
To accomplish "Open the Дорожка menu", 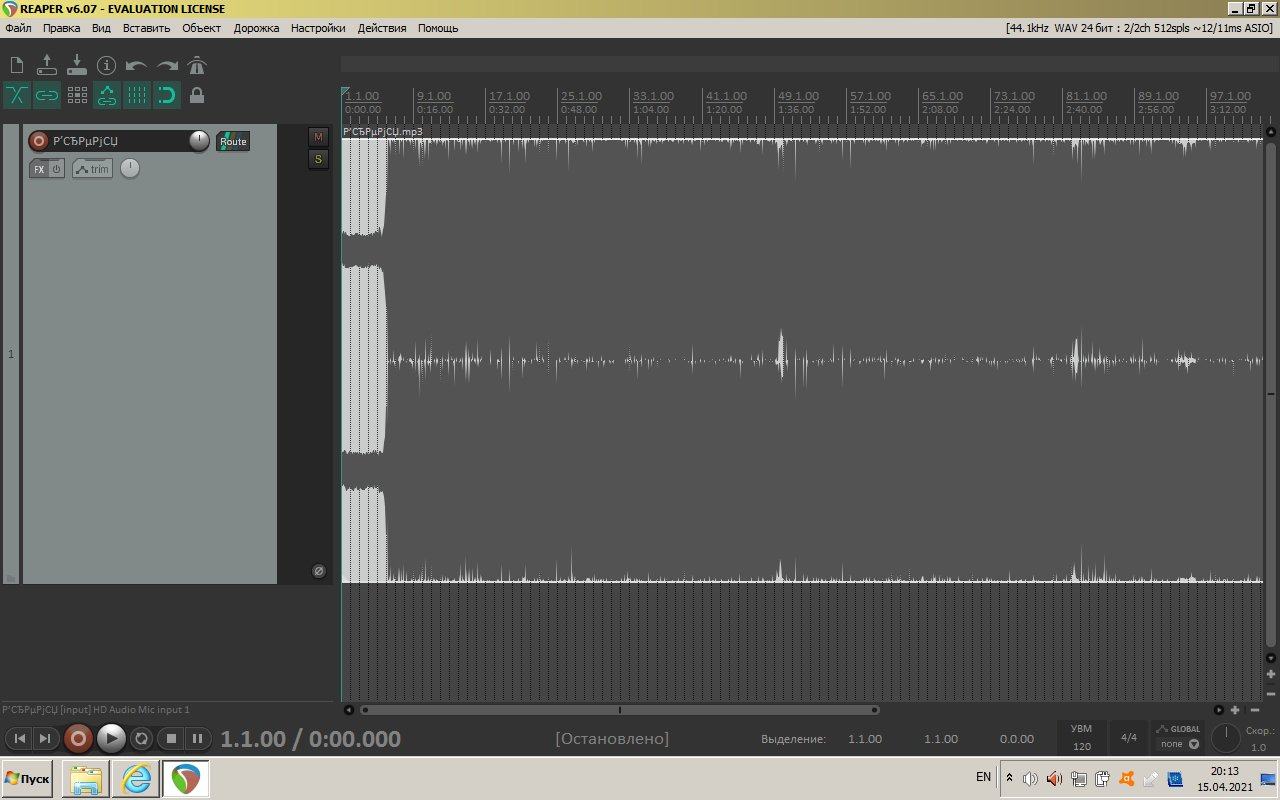I will pyautogui.click(x=256, y=28).
